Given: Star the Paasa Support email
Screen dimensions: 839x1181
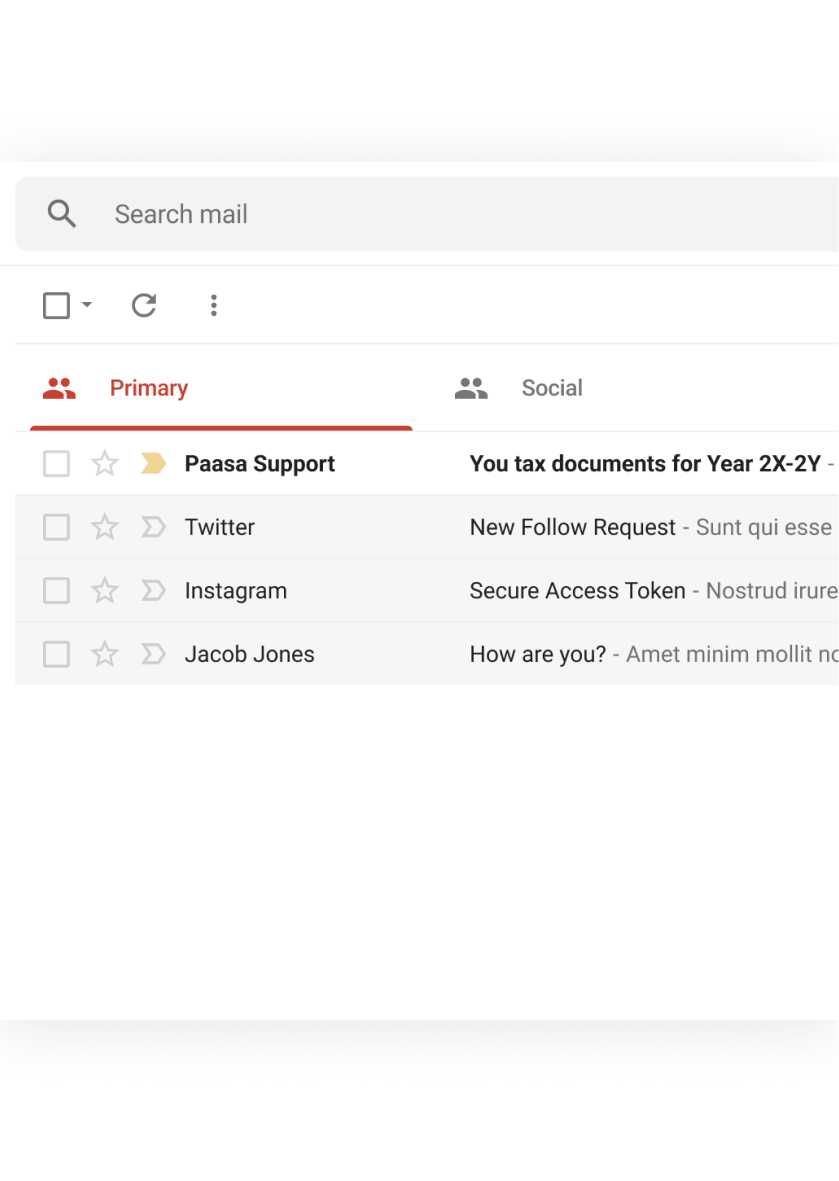Looking at the screenshot, I should pos(105,463).
